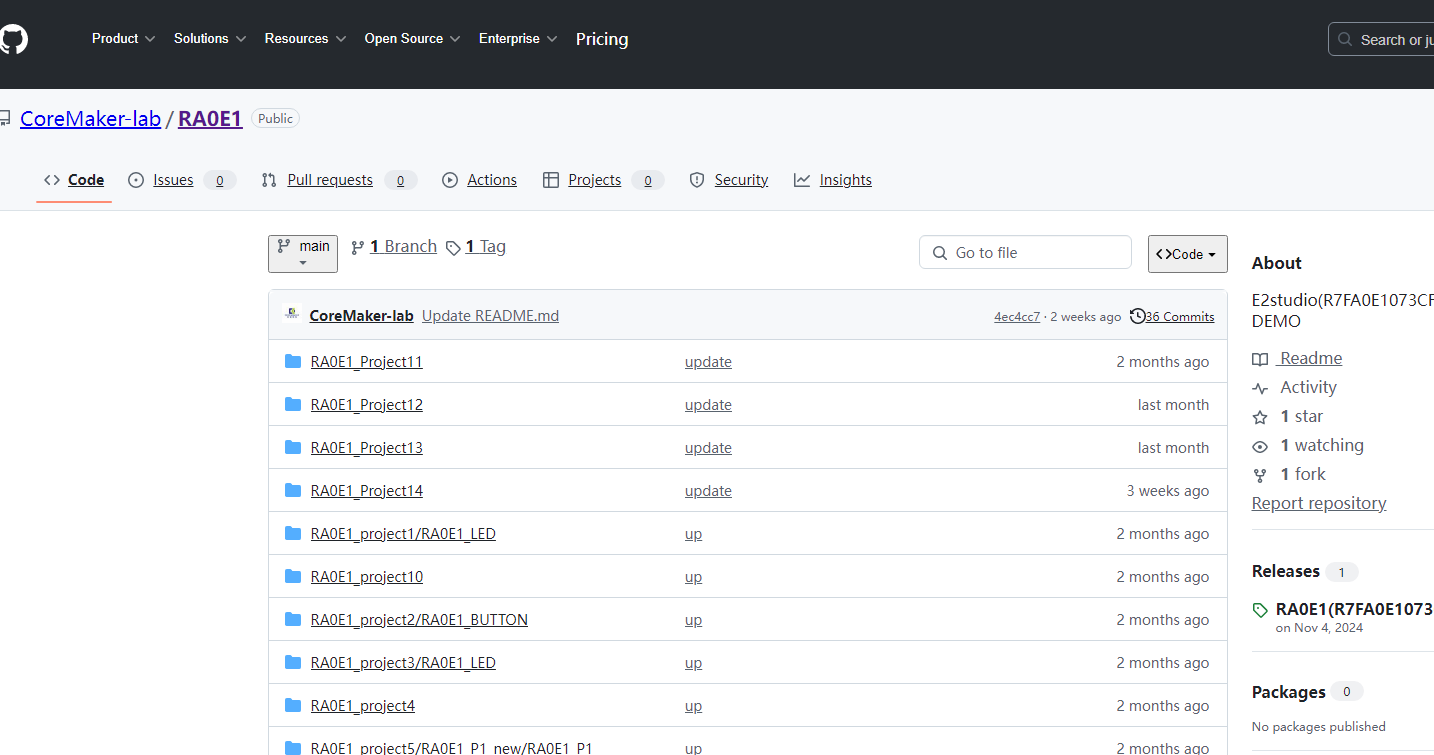Click the commit history clock icon

(x=1137, y=316)
